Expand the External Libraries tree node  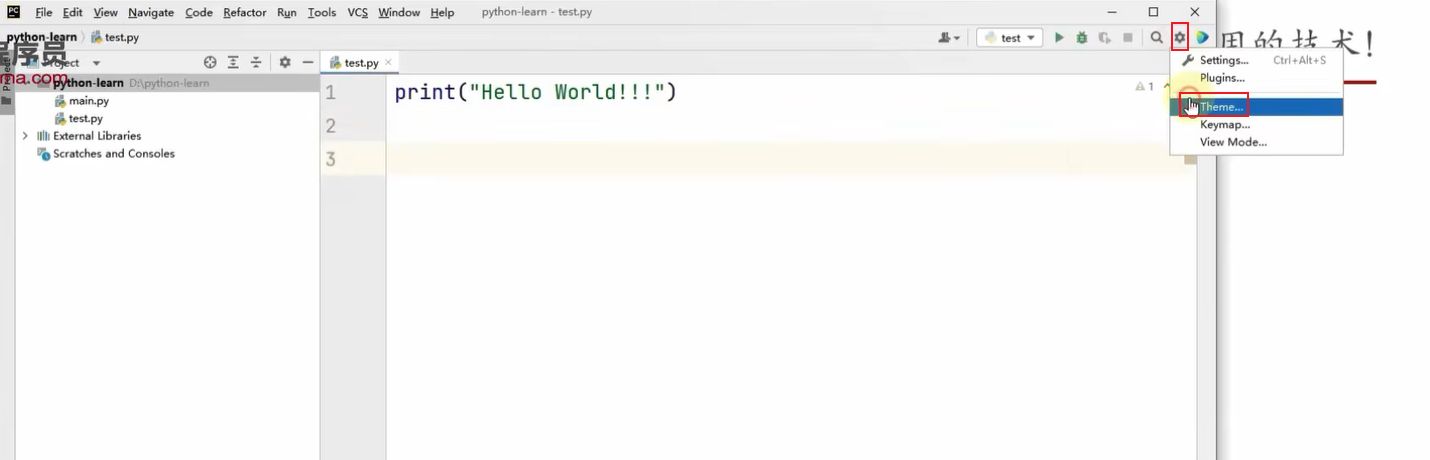pos(25,136)
